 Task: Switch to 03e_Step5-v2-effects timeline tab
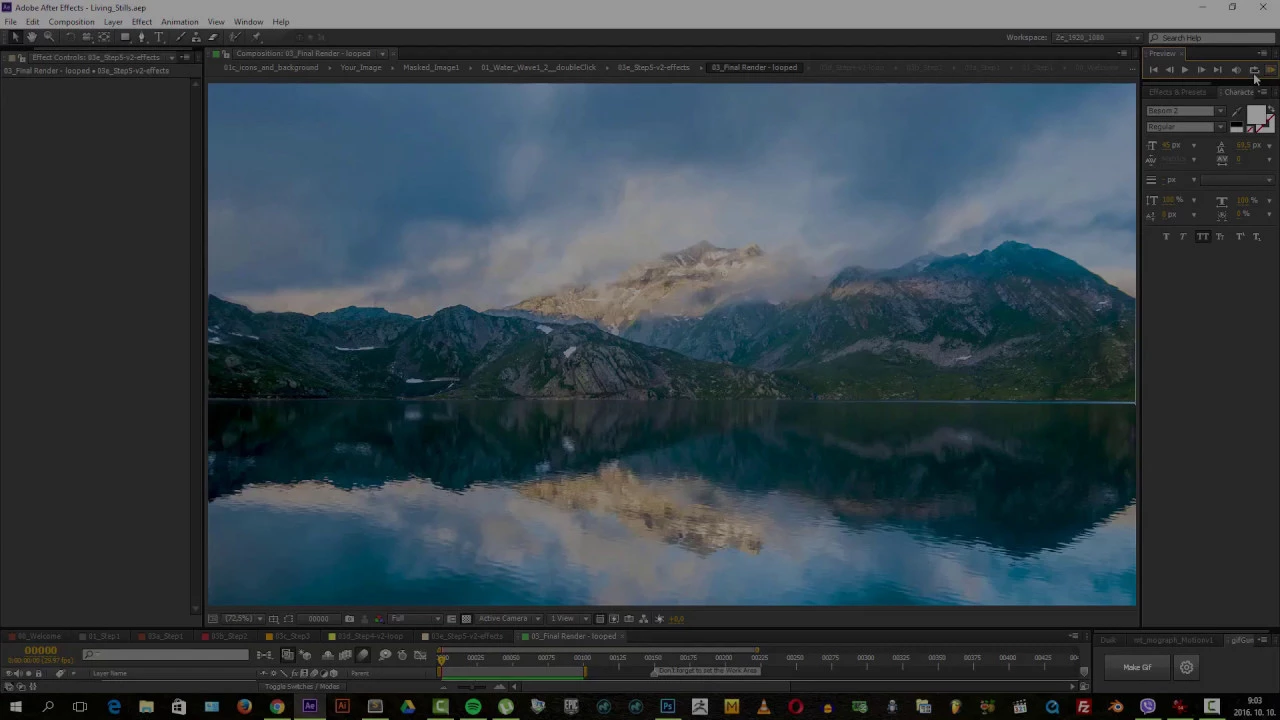coord(467,636)
